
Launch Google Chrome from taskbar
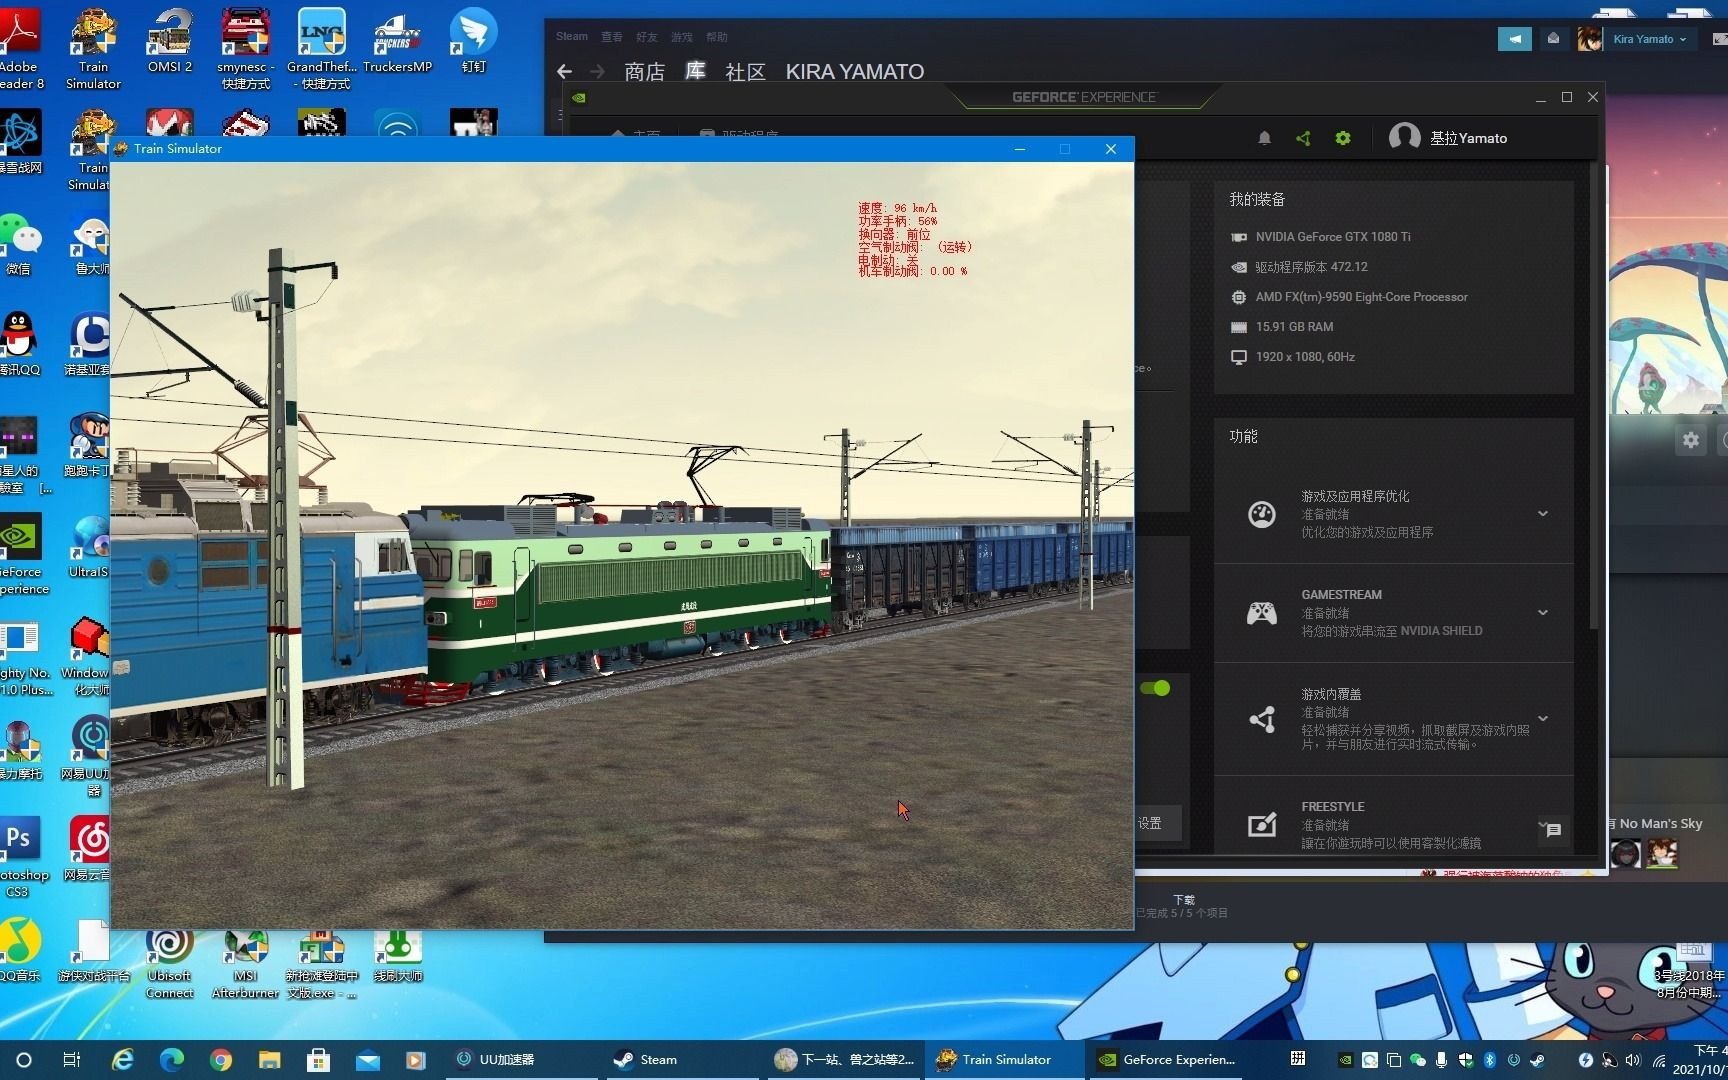[x=220, y=1060]
